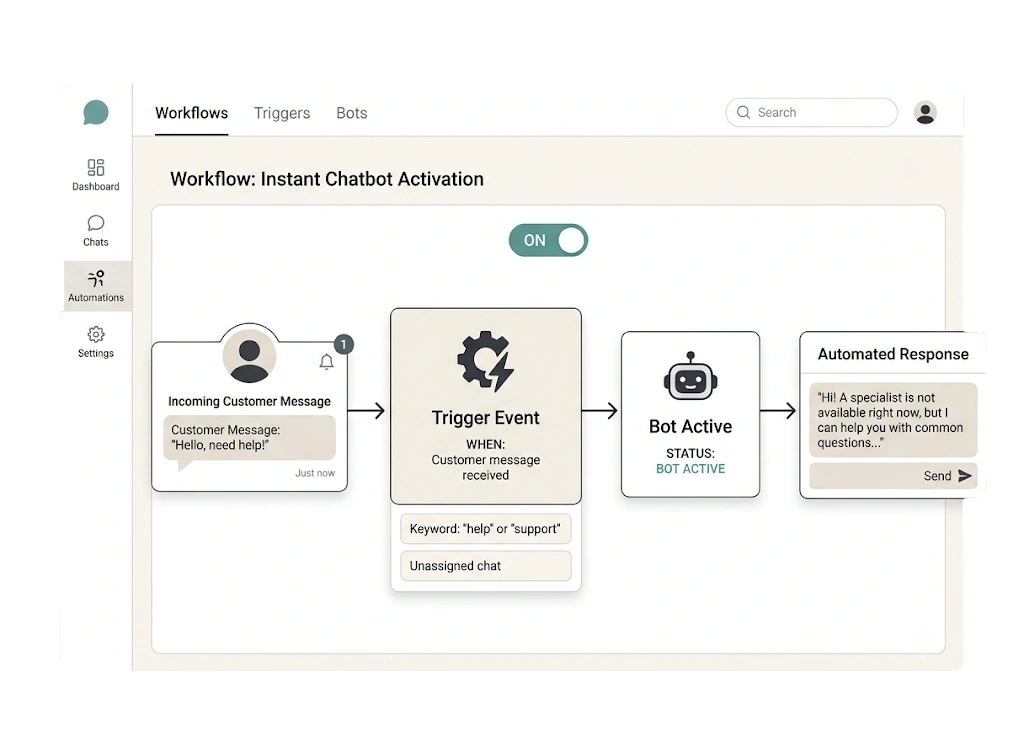Click the "Automated Response" card heading

point(893,354)
